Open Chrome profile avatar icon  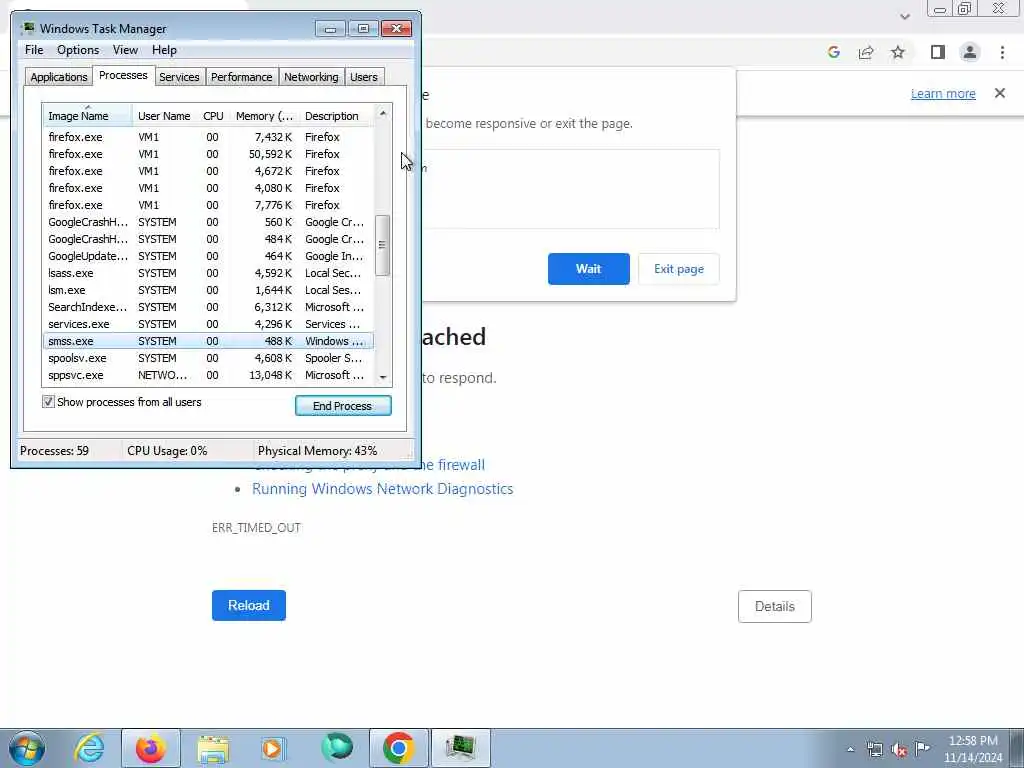pos(970,52)
